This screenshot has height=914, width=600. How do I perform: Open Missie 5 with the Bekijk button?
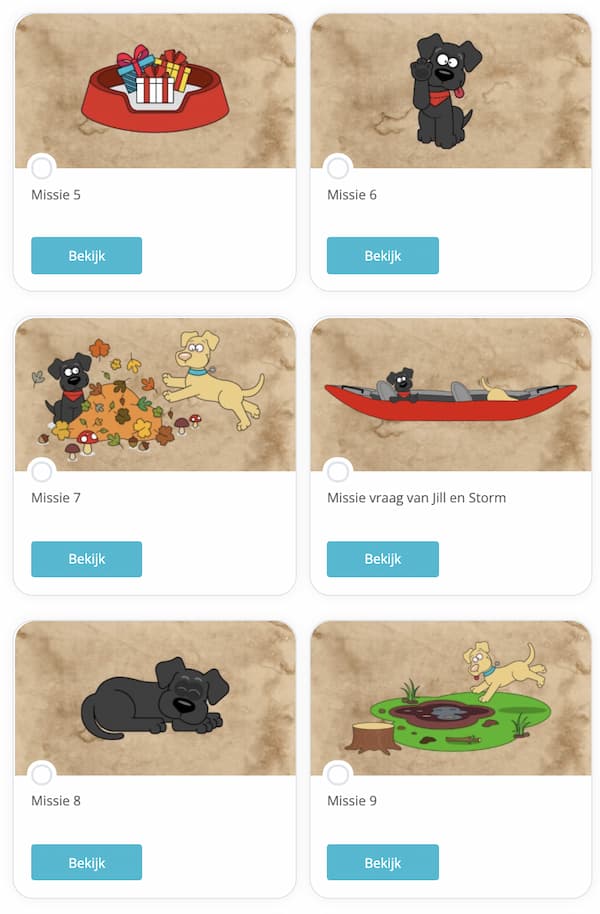[x=86, y=255]
